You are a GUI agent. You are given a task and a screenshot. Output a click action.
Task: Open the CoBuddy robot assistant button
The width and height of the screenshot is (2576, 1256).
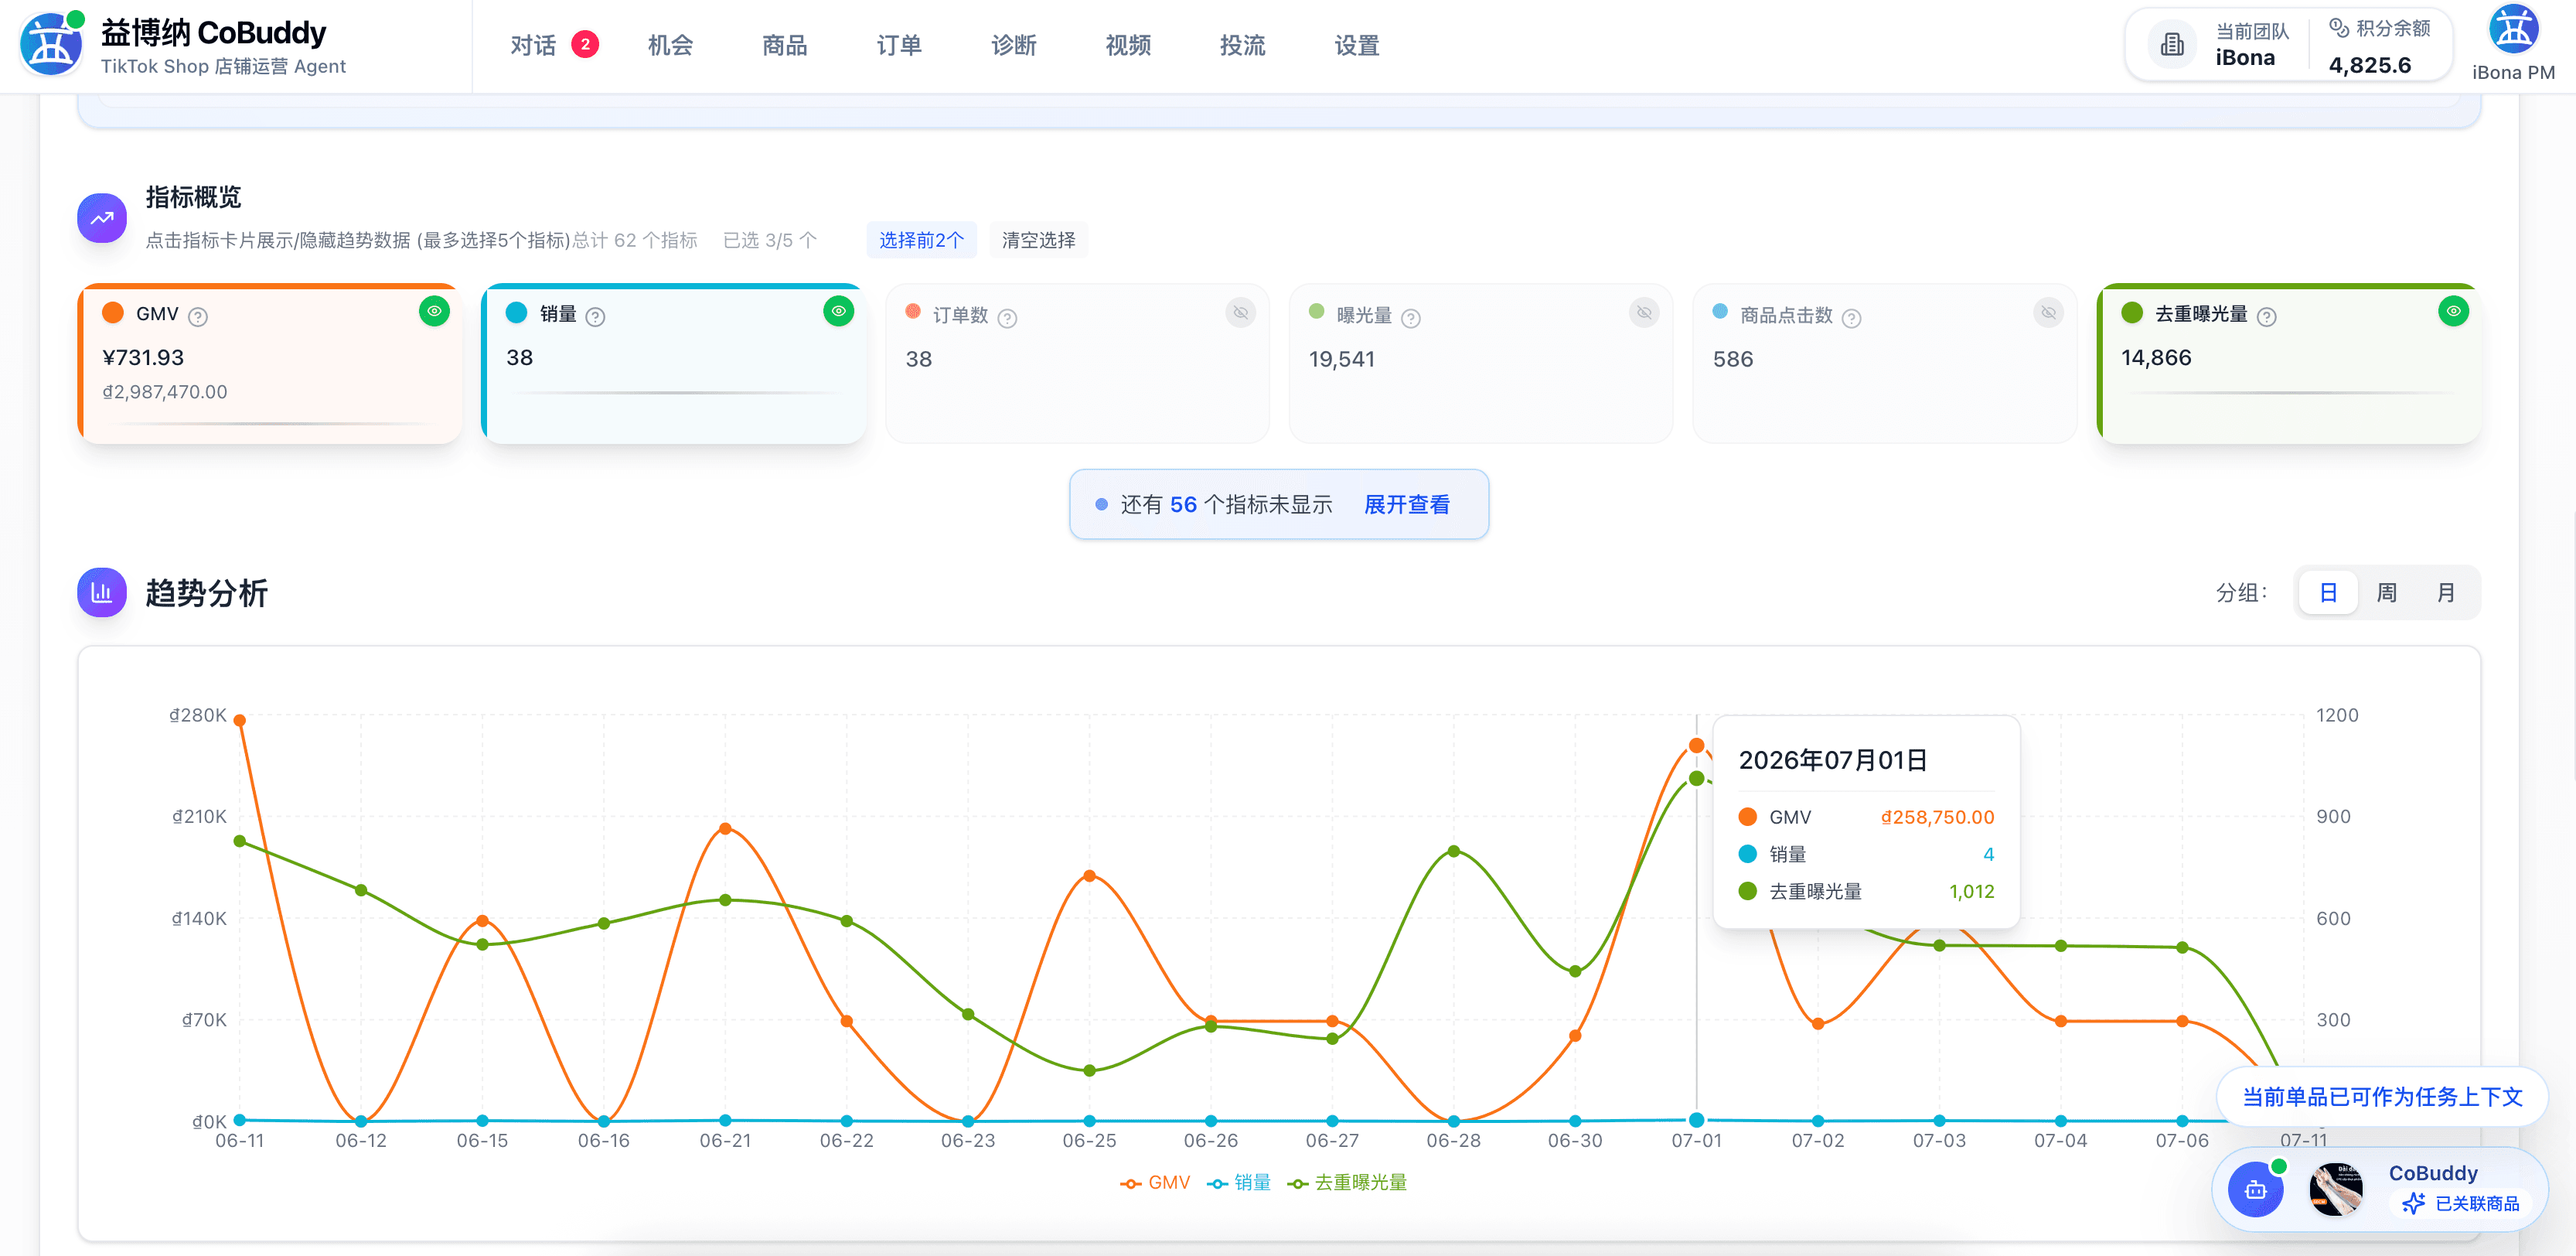point(2255,1189)
